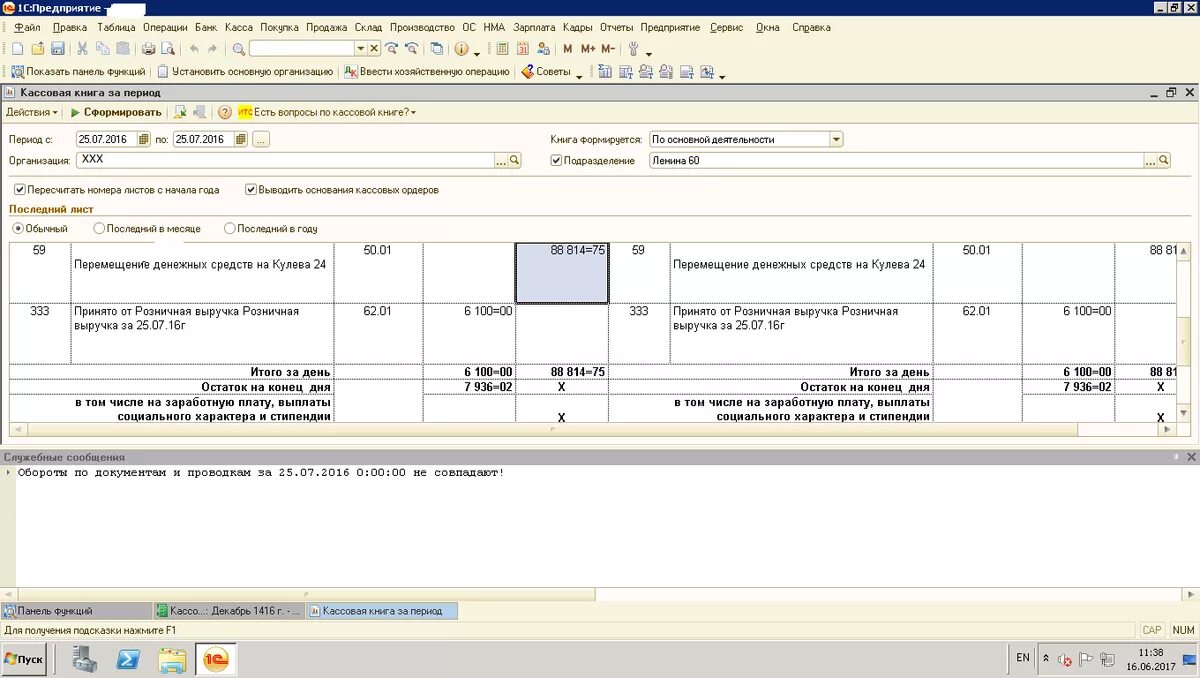Viewport: 1200px width, 678px height.
Task: Click the Пуск start button
Action: point(24,659)
